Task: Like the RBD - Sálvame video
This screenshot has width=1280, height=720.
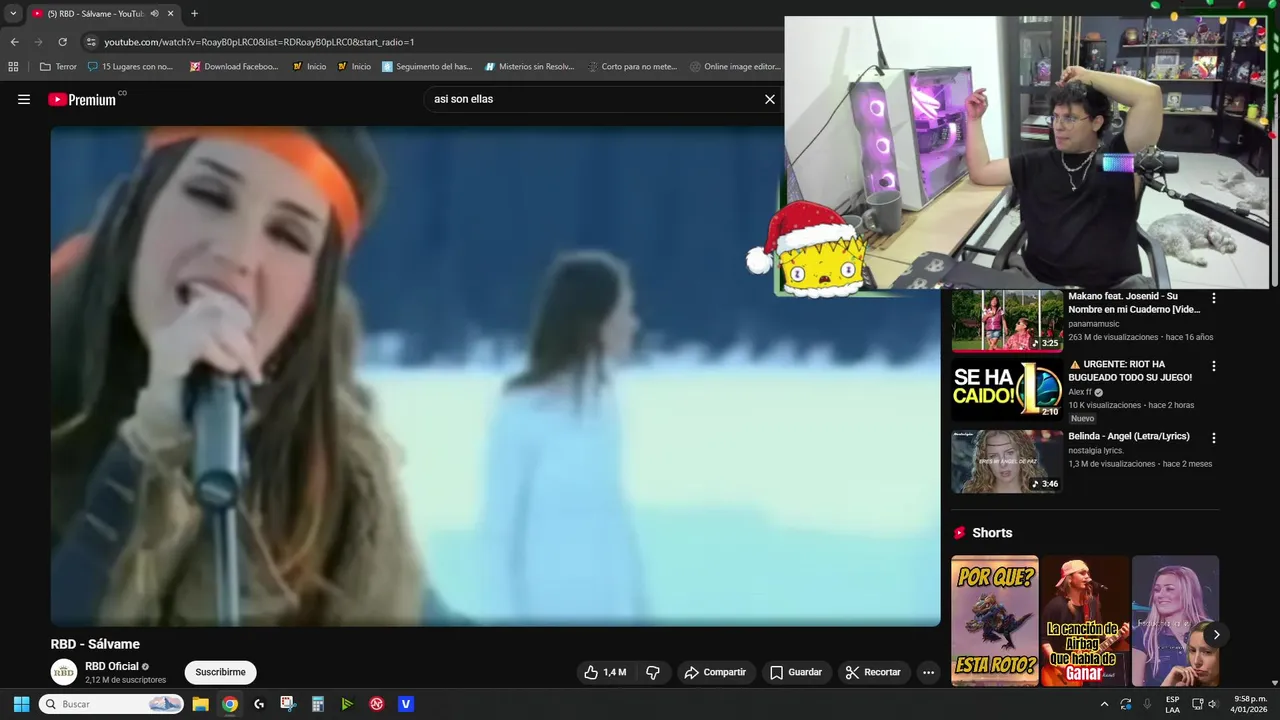Action: pyautogui.click(x=605, y=672)
